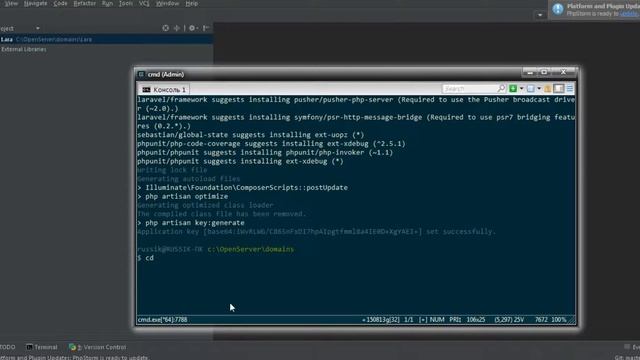Image resolution: width=640 pixels, height=360 pixels.
Task: Click the '$ cd' command prompt line
Action: [x=145, y=258]
